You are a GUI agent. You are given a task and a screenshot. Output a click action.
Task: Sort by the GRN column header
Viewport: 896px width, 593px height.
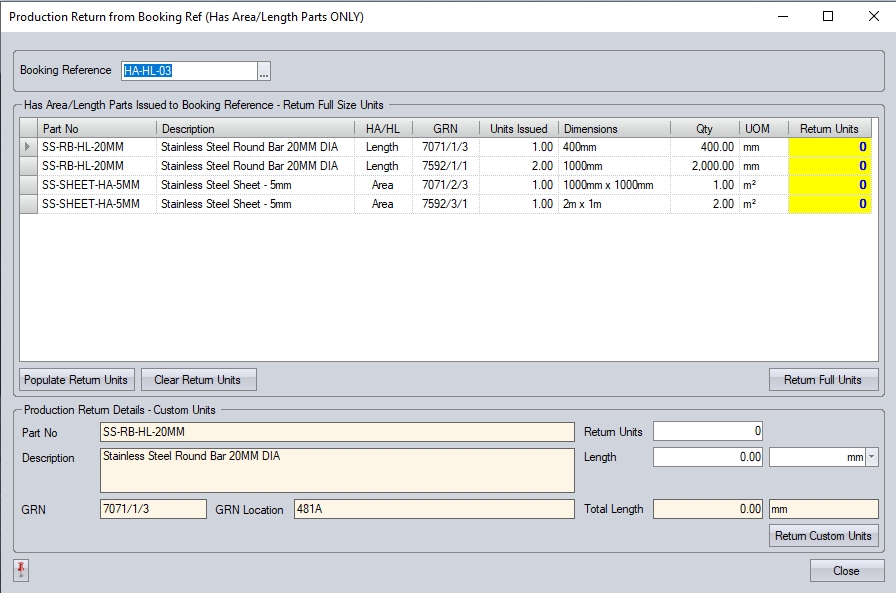pyautogui.click(x=445, y=129)
